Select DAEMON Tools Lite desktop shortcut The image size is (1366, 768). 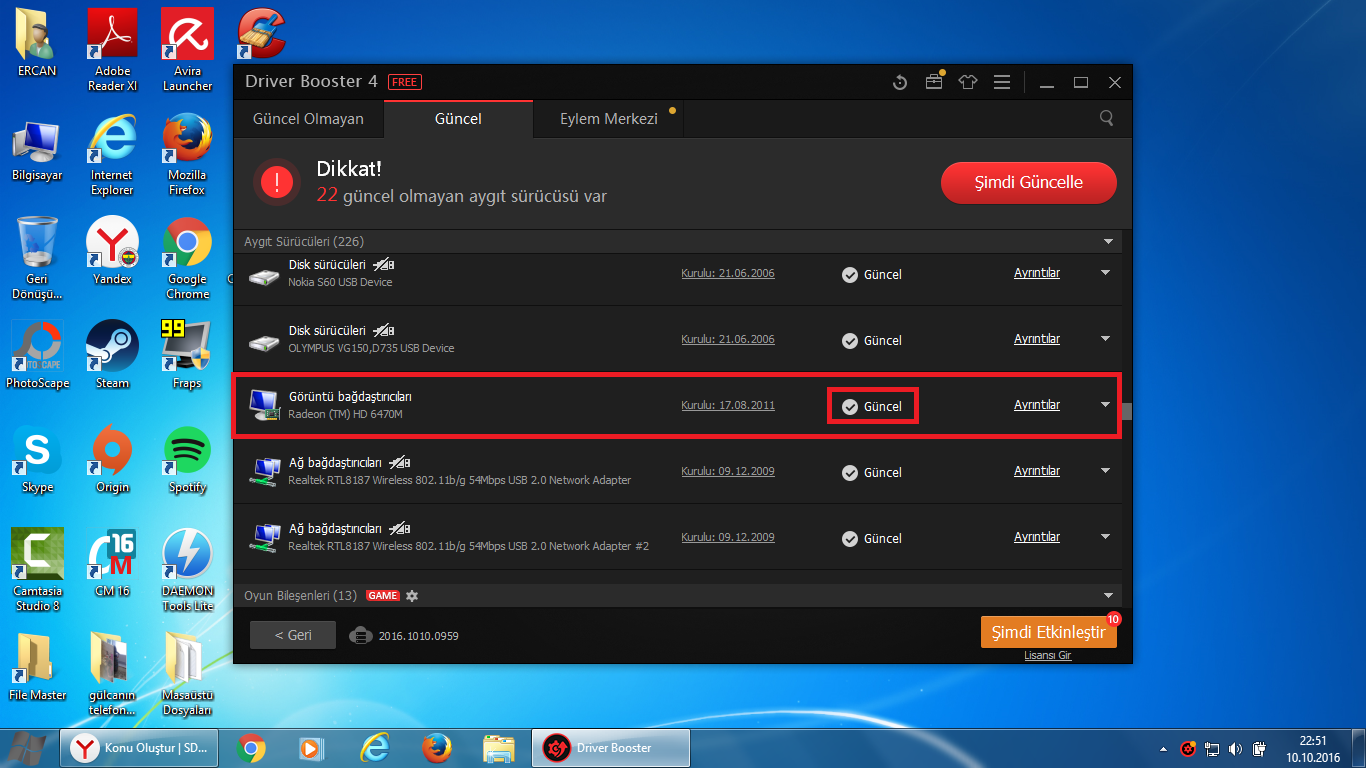coord(187,570)
